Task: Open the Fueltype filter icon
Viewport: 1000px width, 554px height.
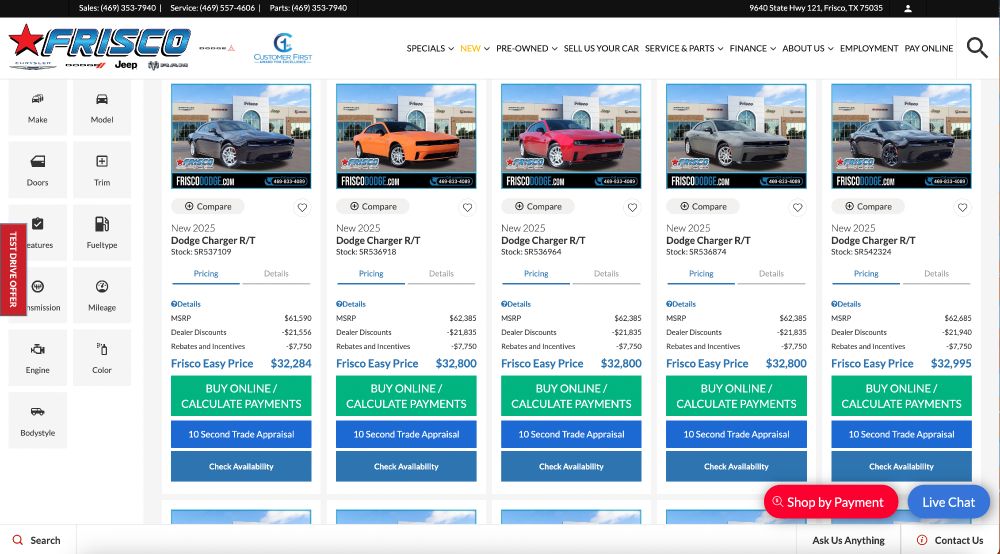Action: [102, 224]
